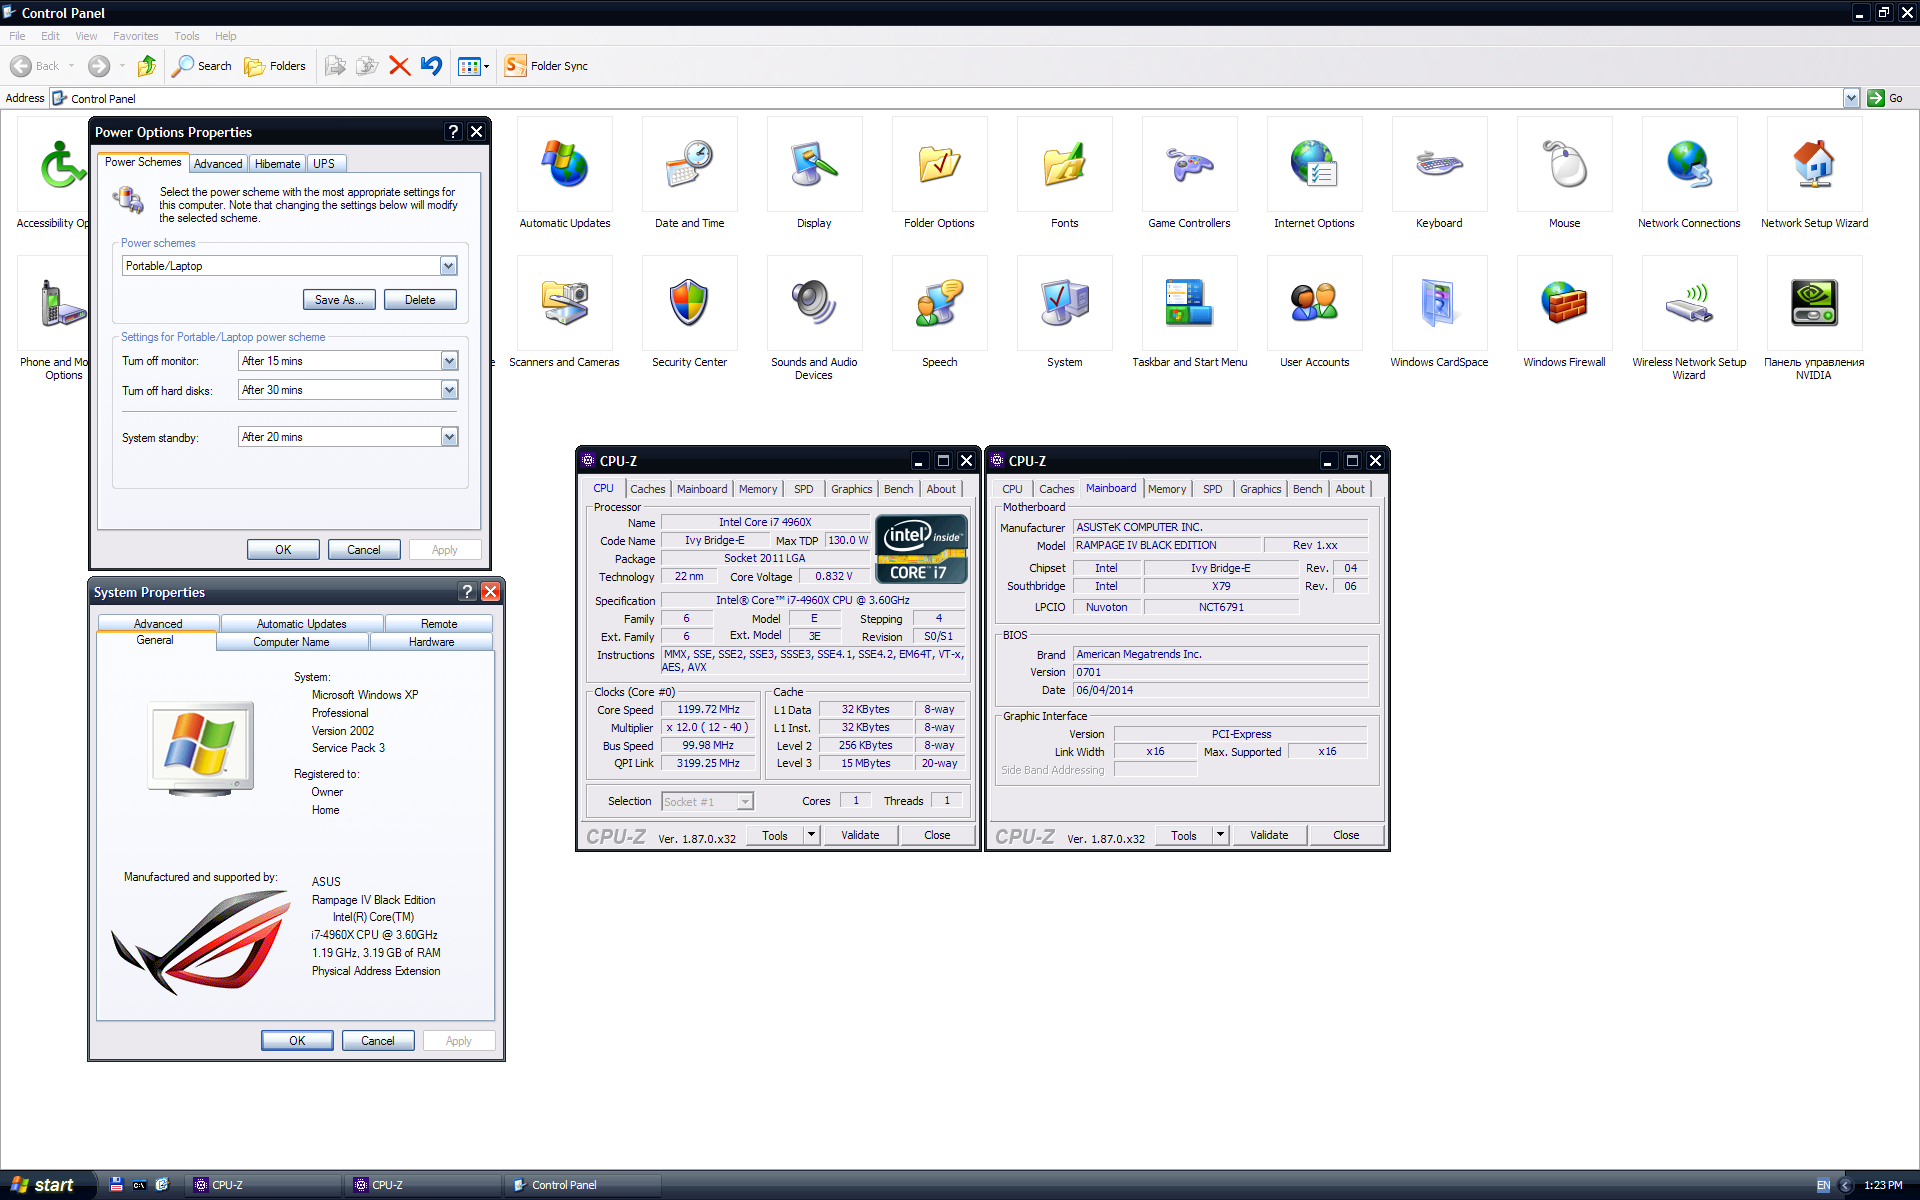Open the CPU-Z Tools dropdown arrow
The image size is (1920, 1200).
(x=811, y=835)
